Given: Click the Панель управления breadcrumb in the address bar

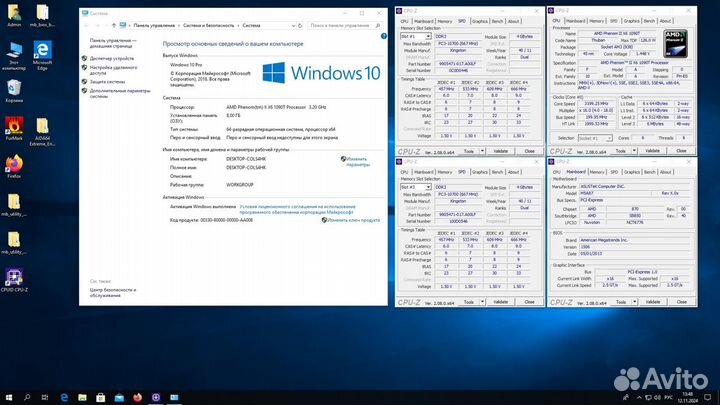Looking at the screenshot, I should pos(154,26).
